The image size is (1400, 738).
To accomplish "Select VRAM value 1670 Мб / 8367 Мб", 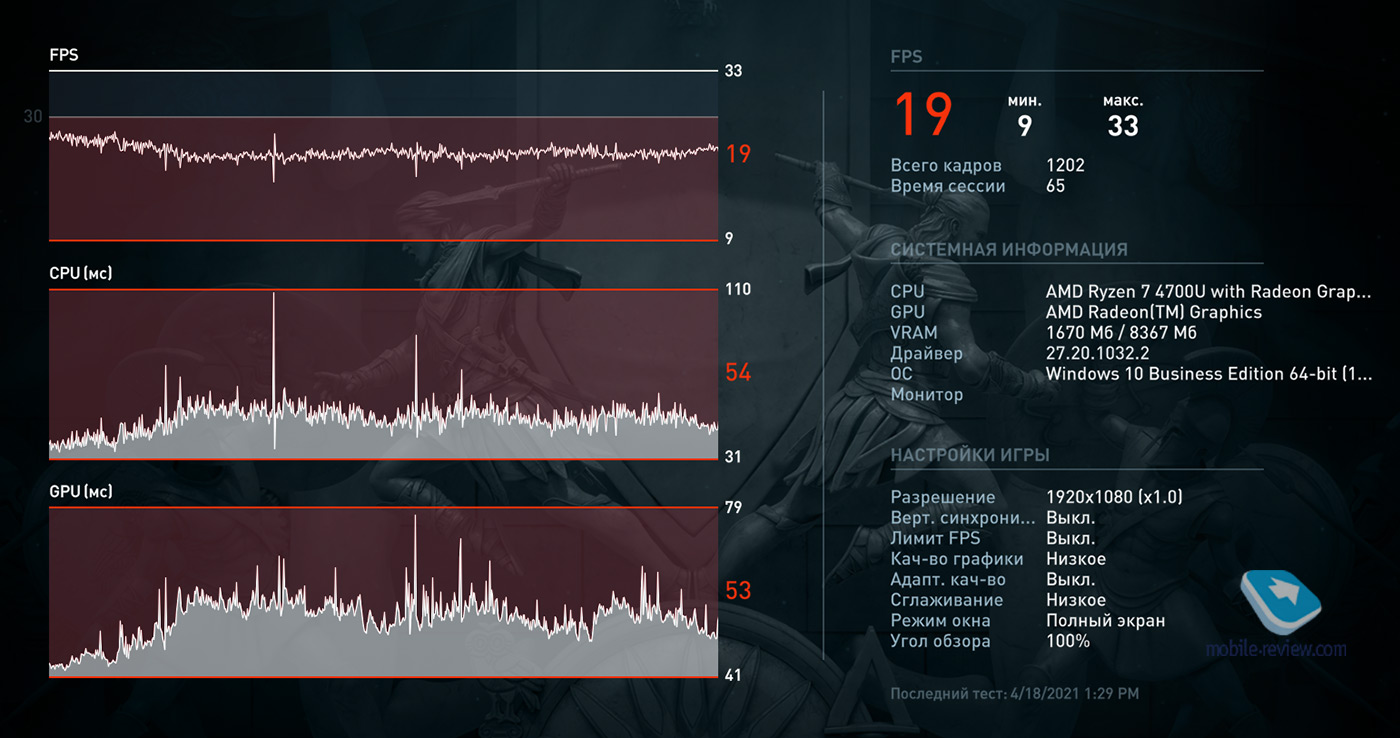I will point(1121,333).
